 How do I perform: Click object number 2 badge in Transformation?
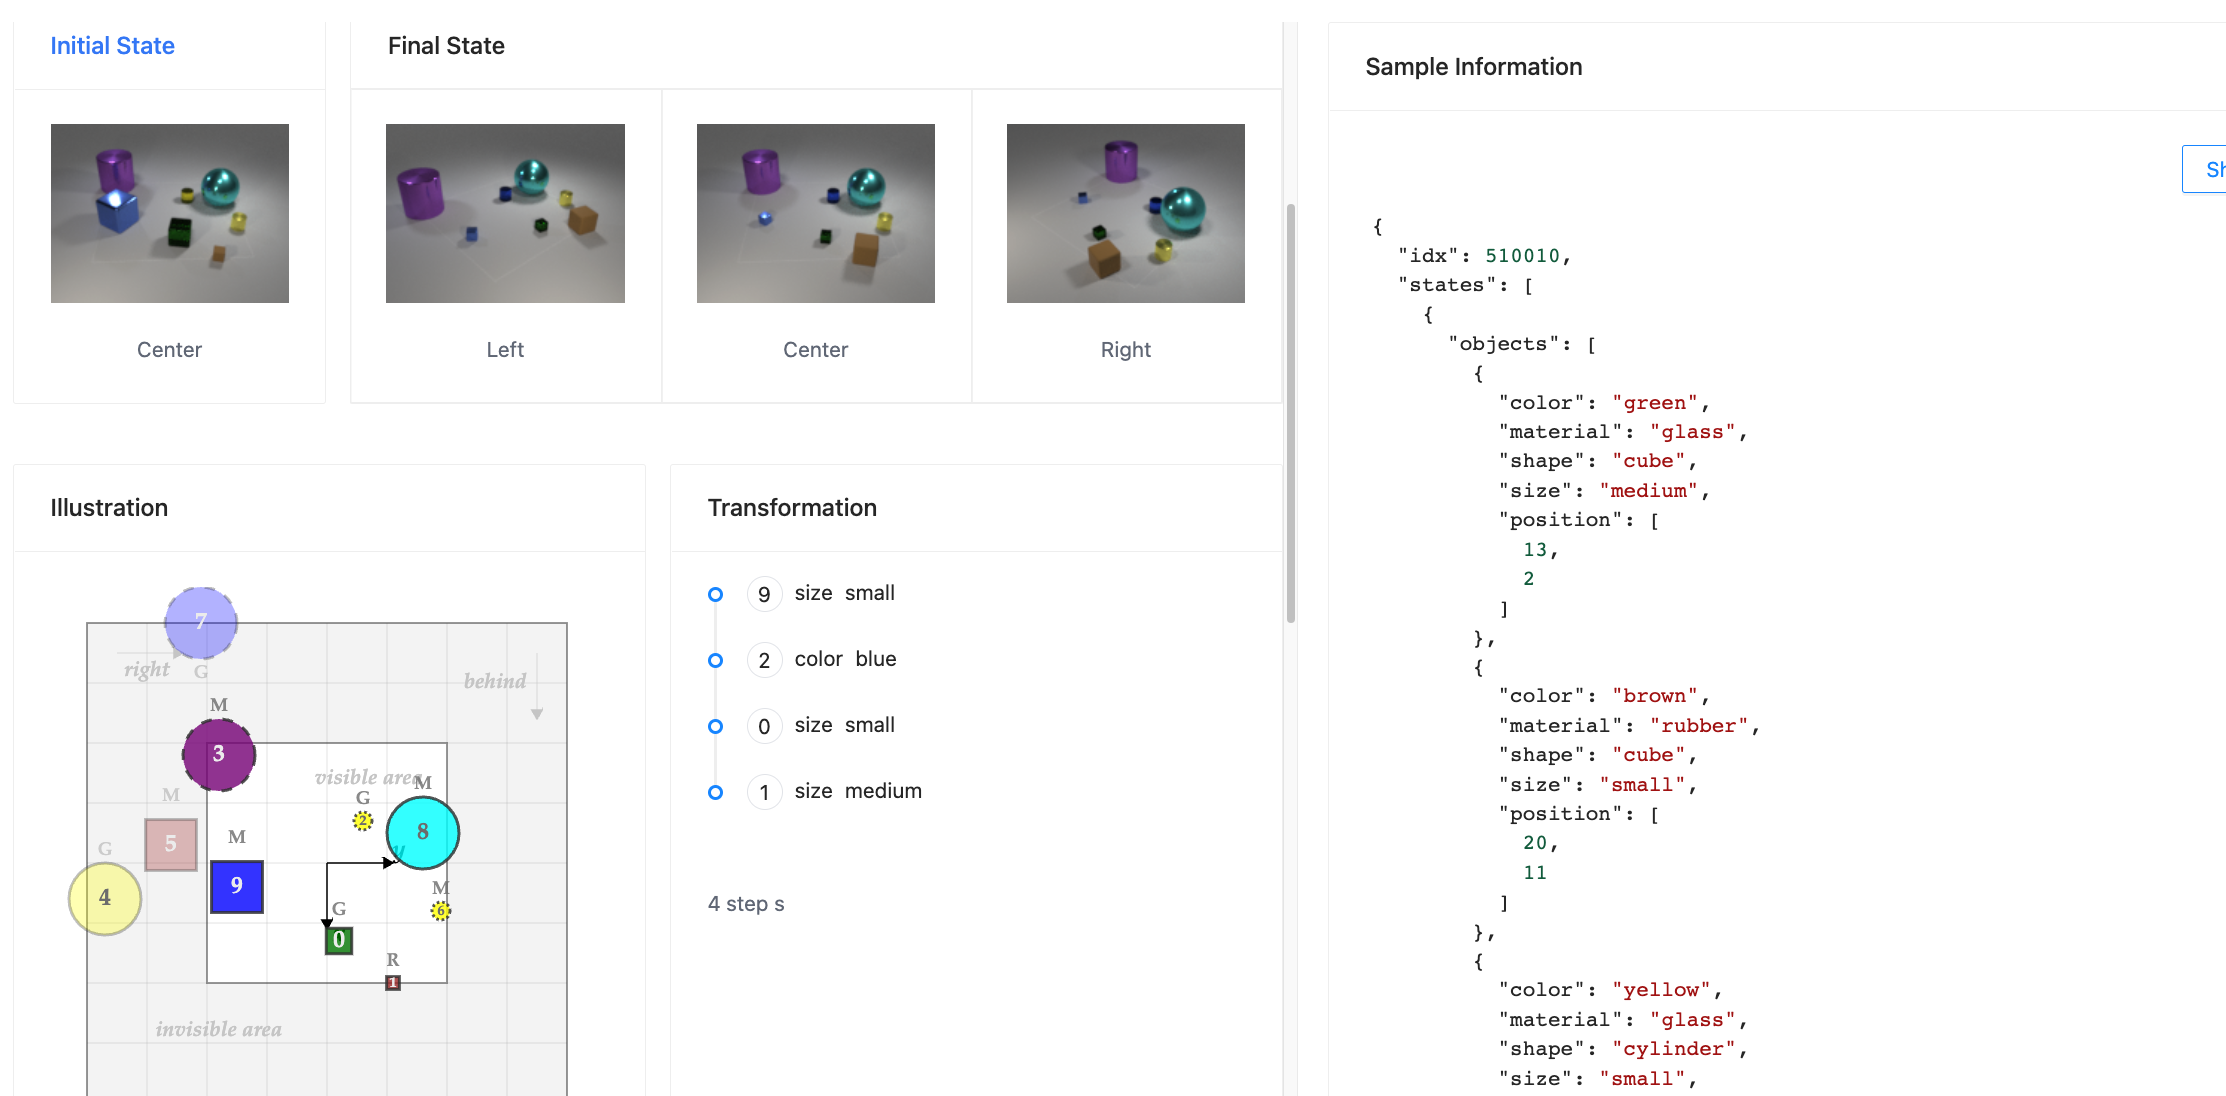(764, 660)
